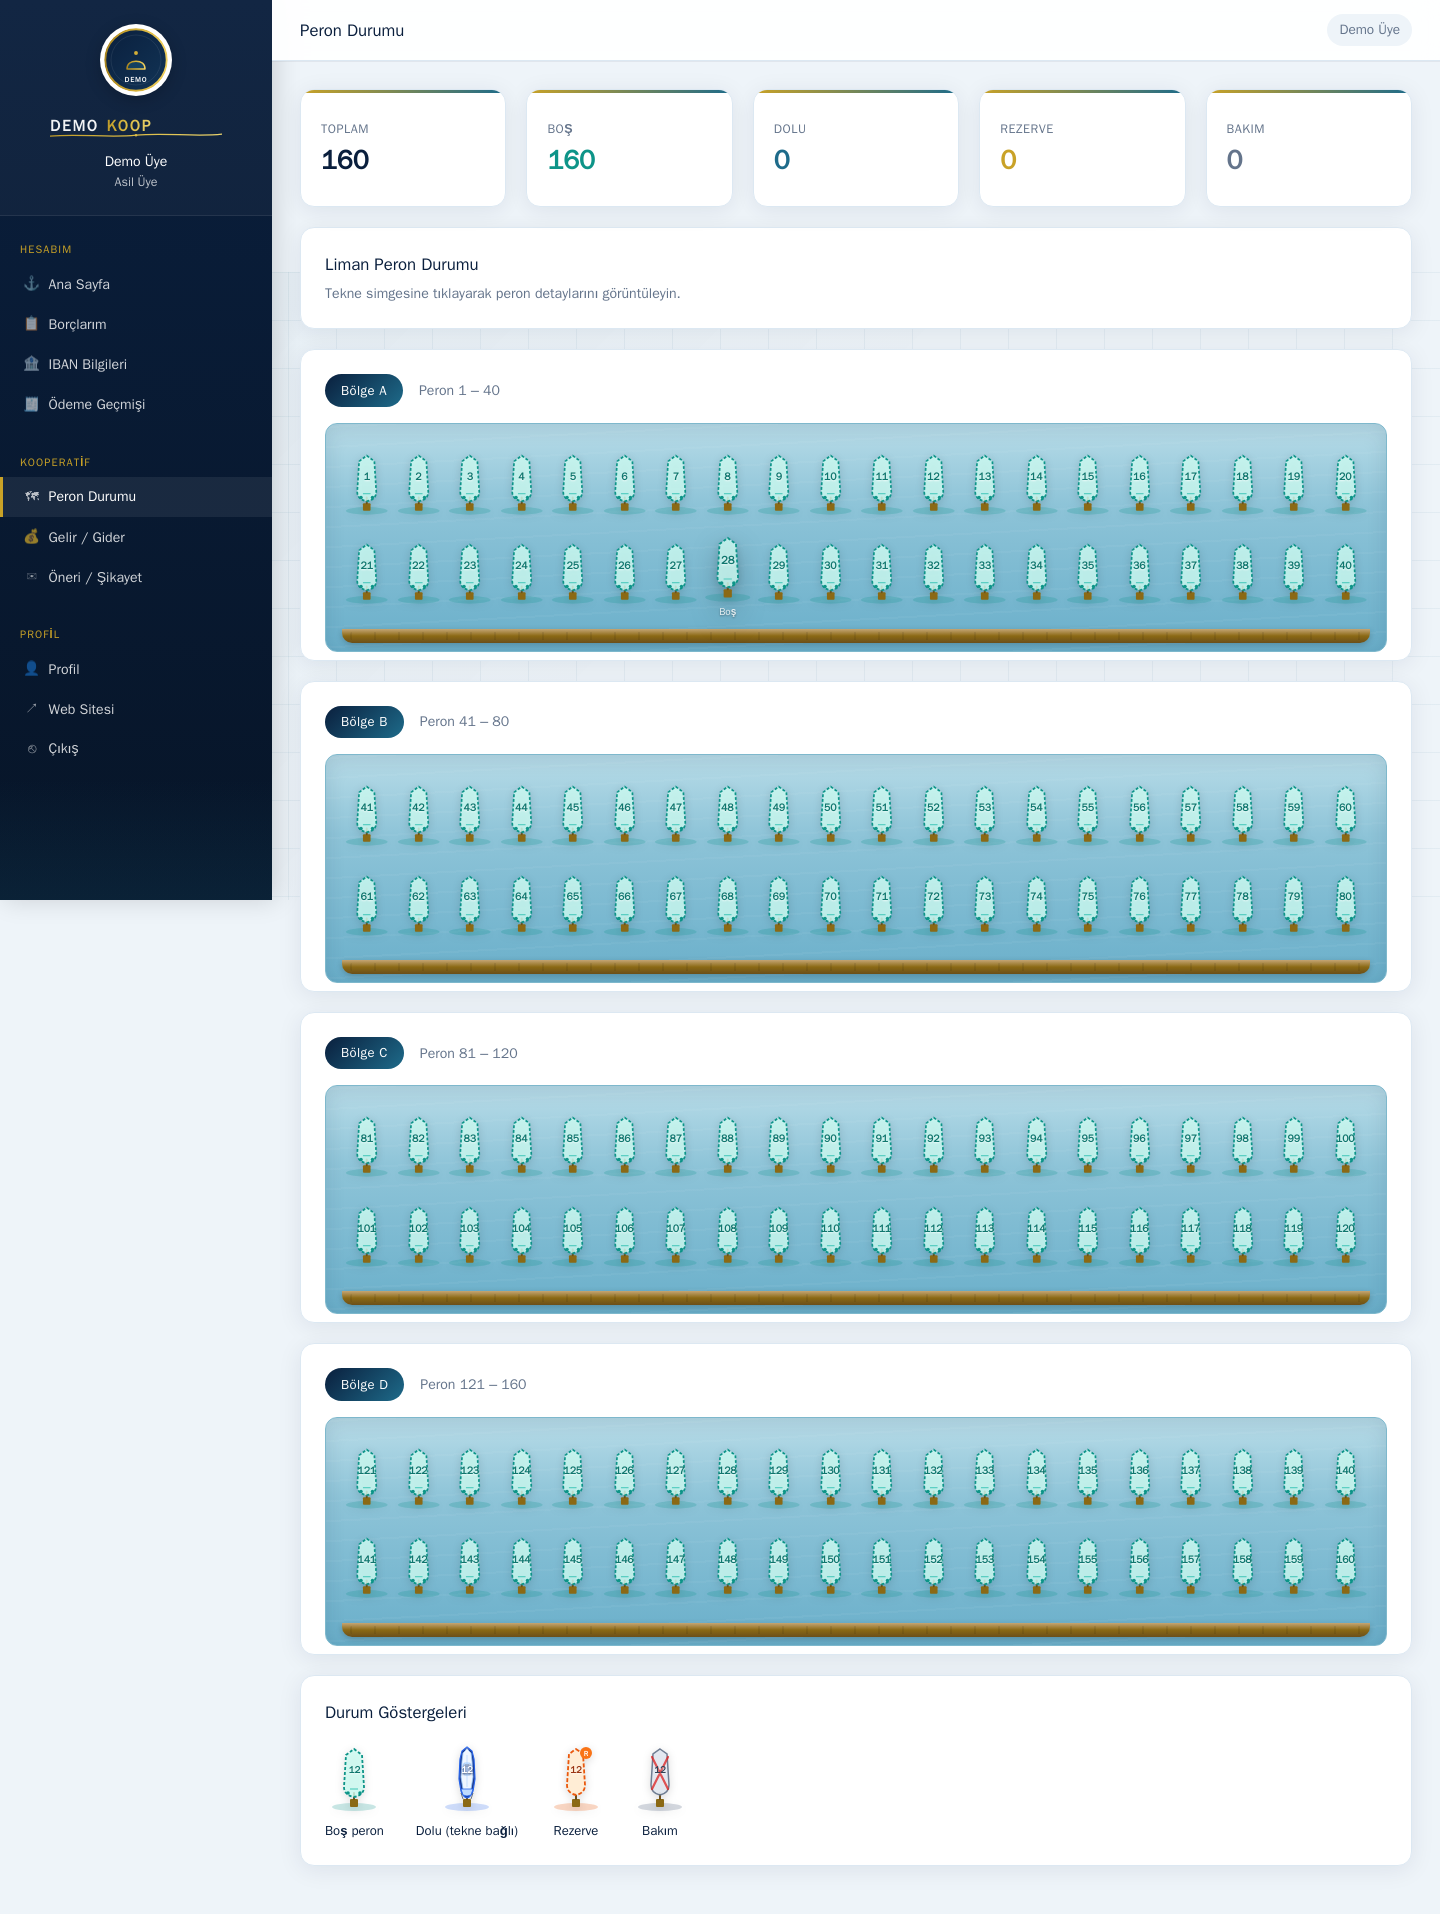
Task: Click the 'Peron 121 – 160' label
Action: coord(473,1385)
